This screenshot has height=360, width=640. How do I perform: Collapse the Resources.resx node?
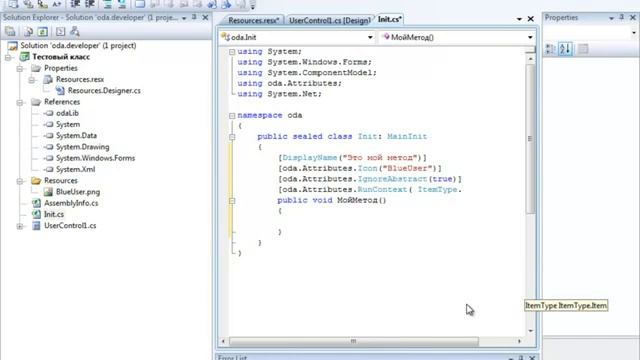[x=31, y=80]
